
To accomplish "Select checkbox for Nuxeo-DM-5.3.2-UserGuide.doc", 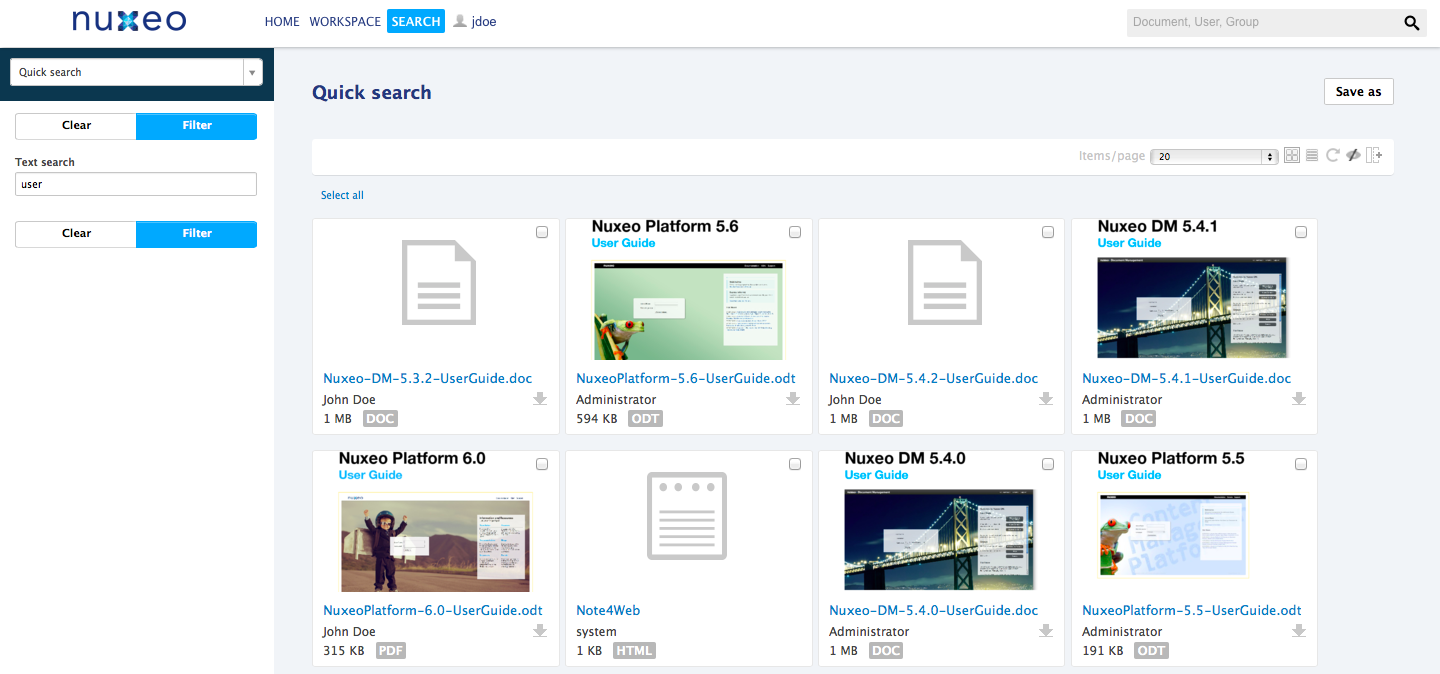I will click(x=542, y=232).
